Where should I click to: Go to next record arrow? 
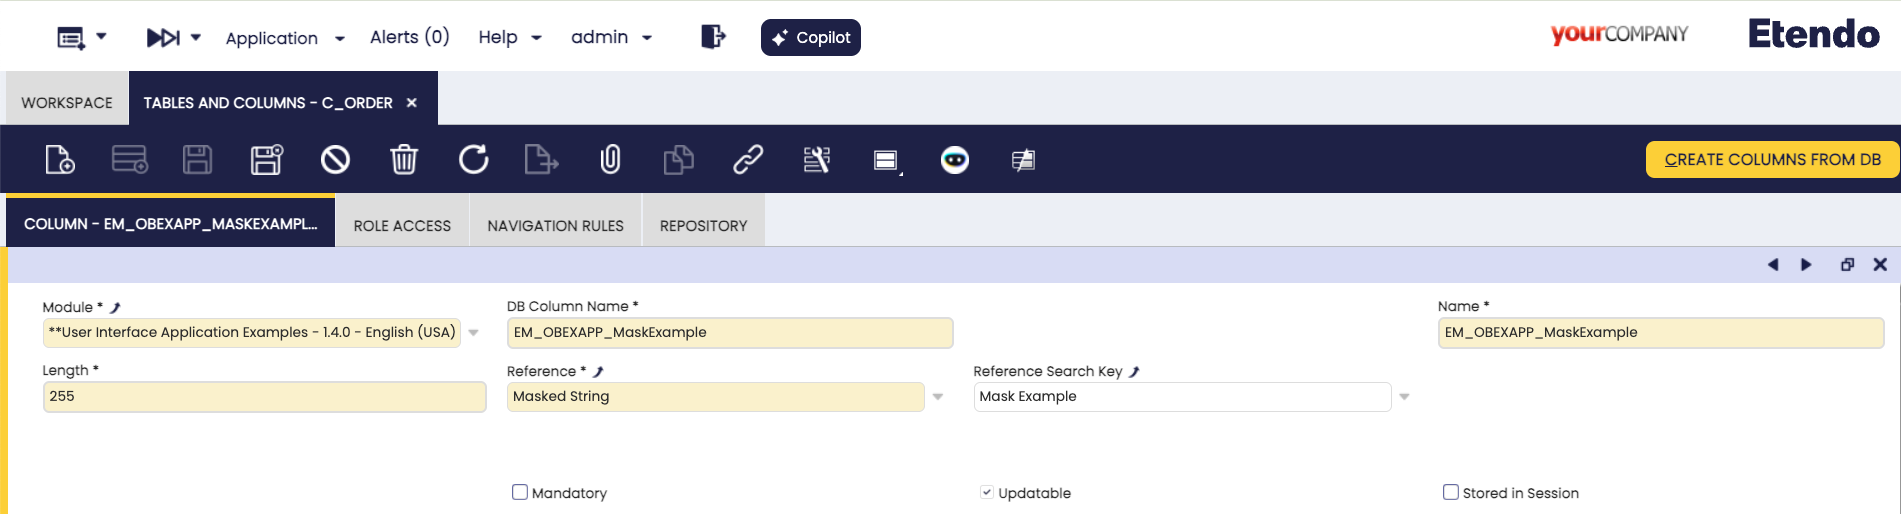[x=1806, y=265]
